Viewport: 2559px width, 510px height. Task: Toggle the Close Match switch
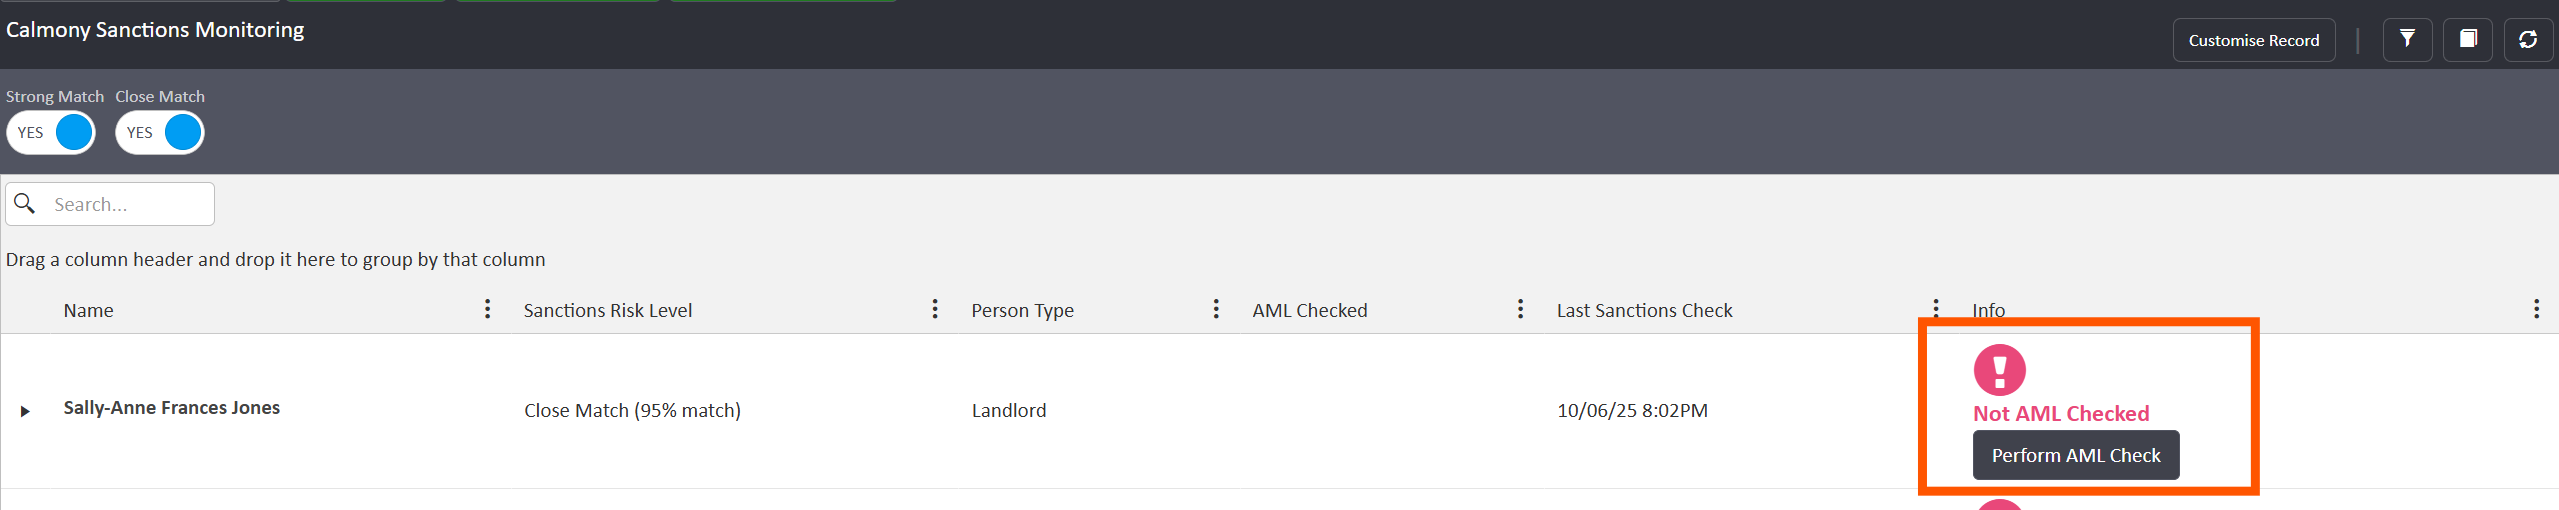point(160,133)
